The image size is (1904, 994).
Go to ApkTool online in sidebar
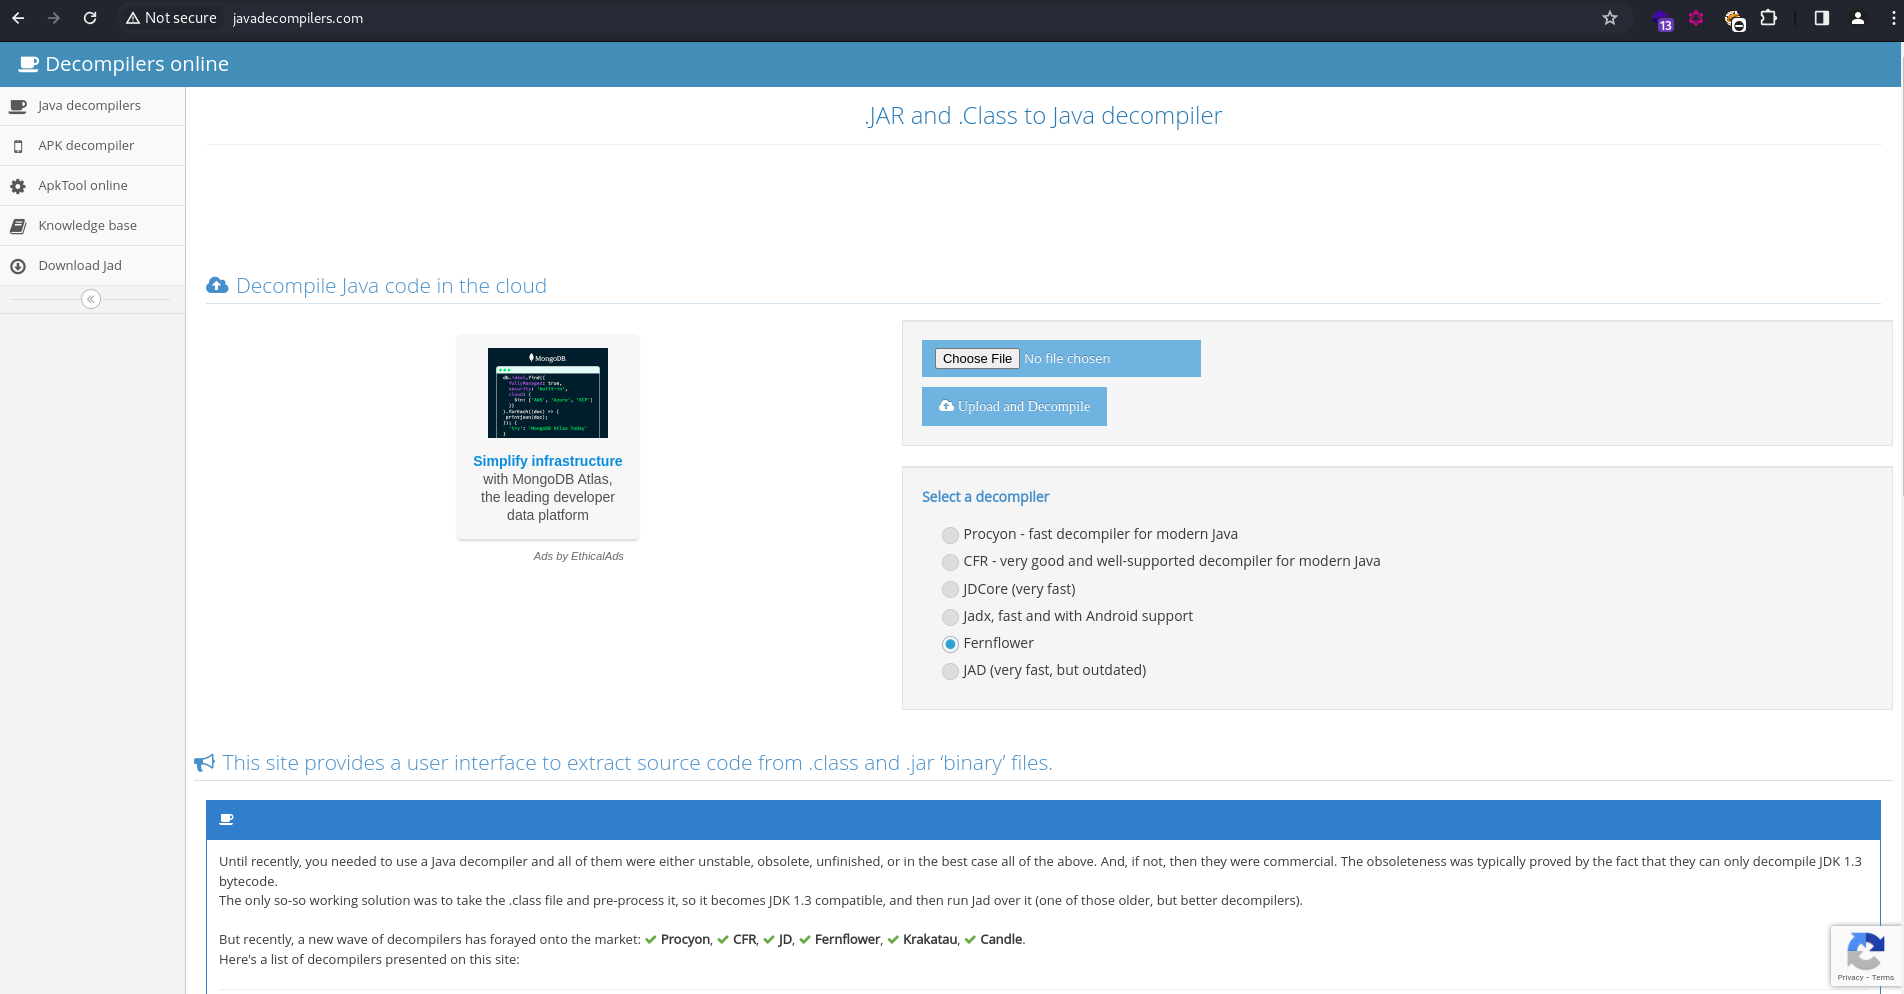coord(92,186)
